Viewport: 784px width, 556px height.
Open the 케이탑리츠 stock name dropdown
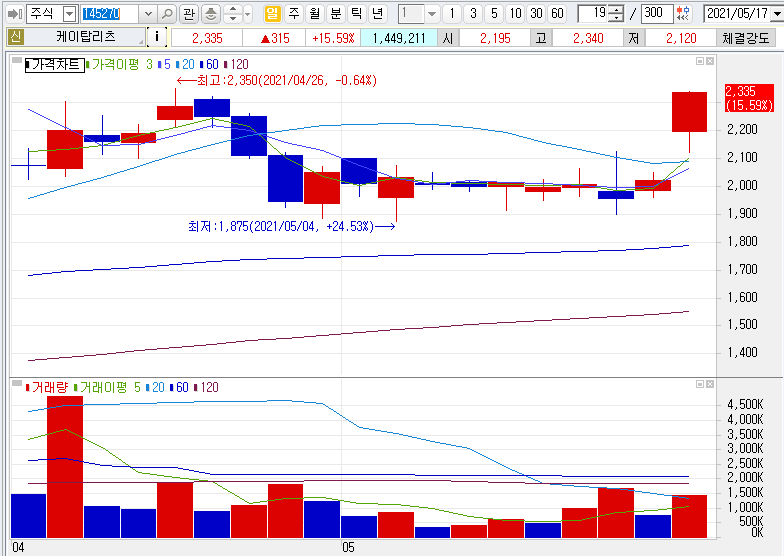click(142, 42)
